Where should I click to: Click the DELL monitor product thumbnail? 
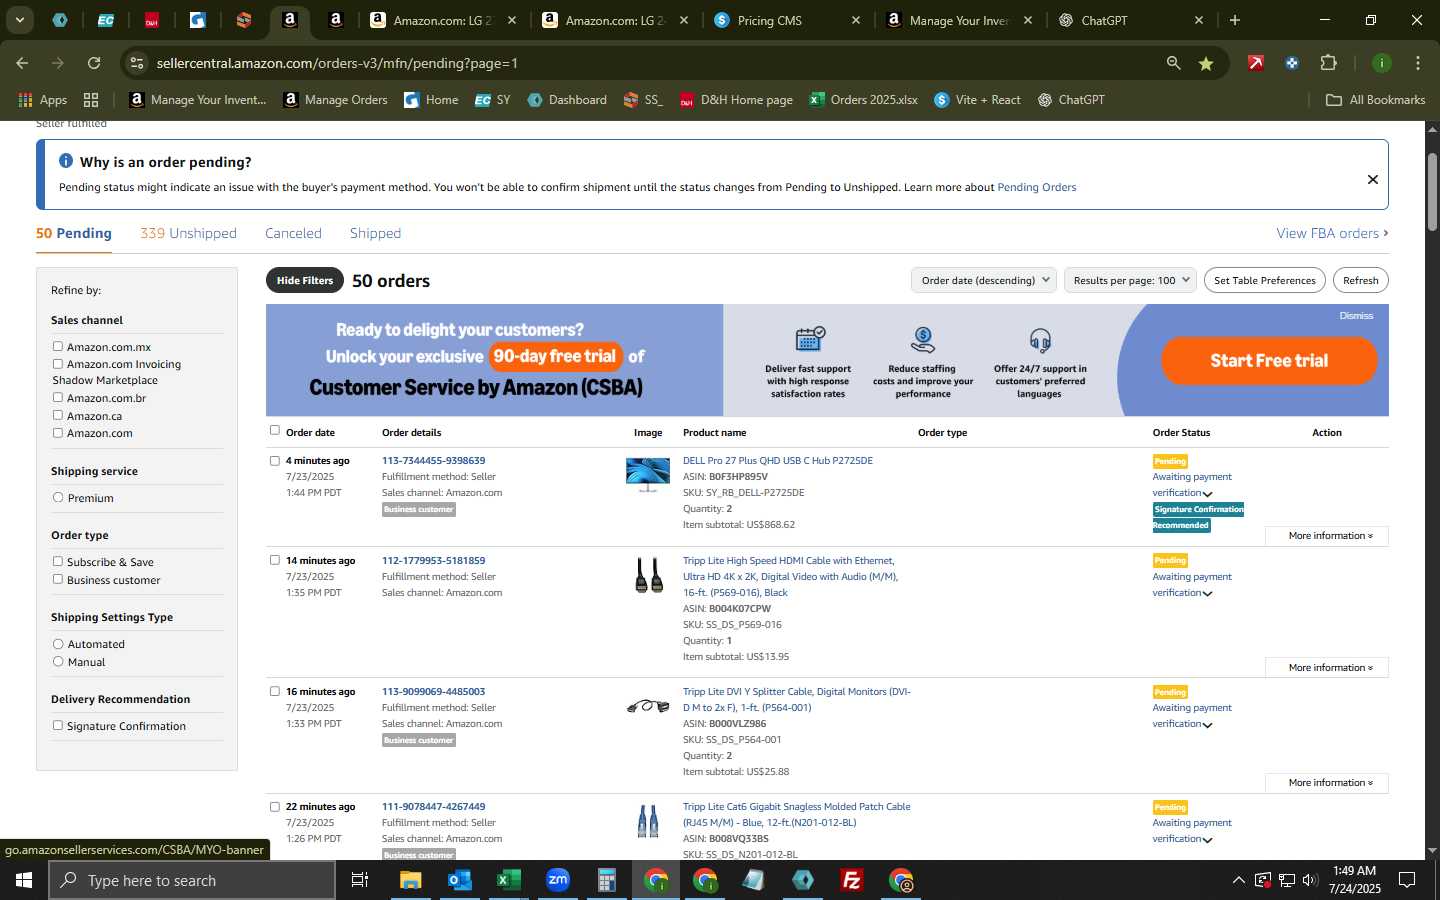(x=648, y=475)
